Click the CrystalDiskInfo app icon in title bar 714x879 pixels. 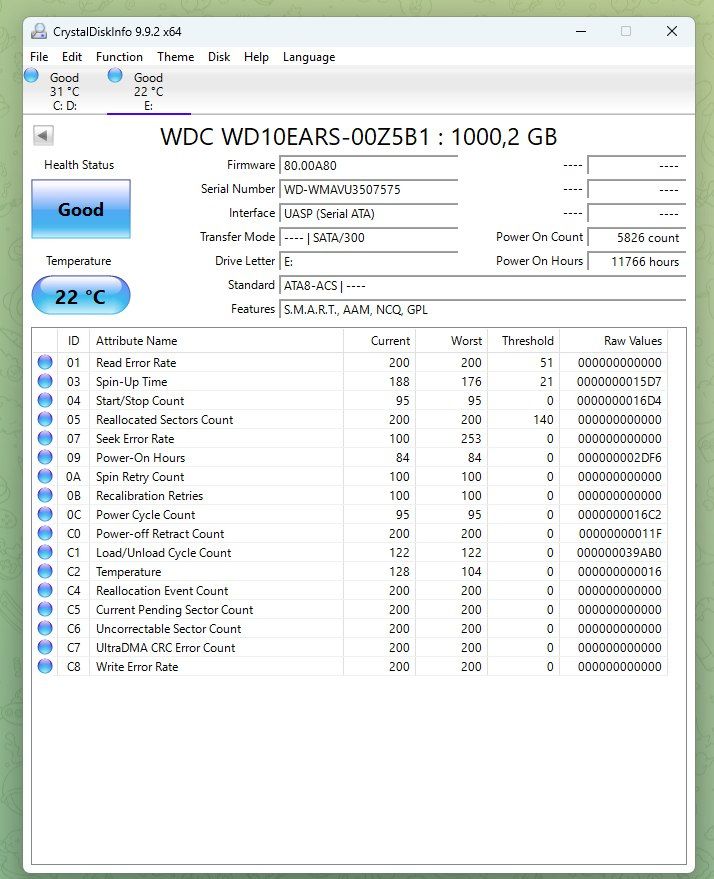tap(39, 31)
